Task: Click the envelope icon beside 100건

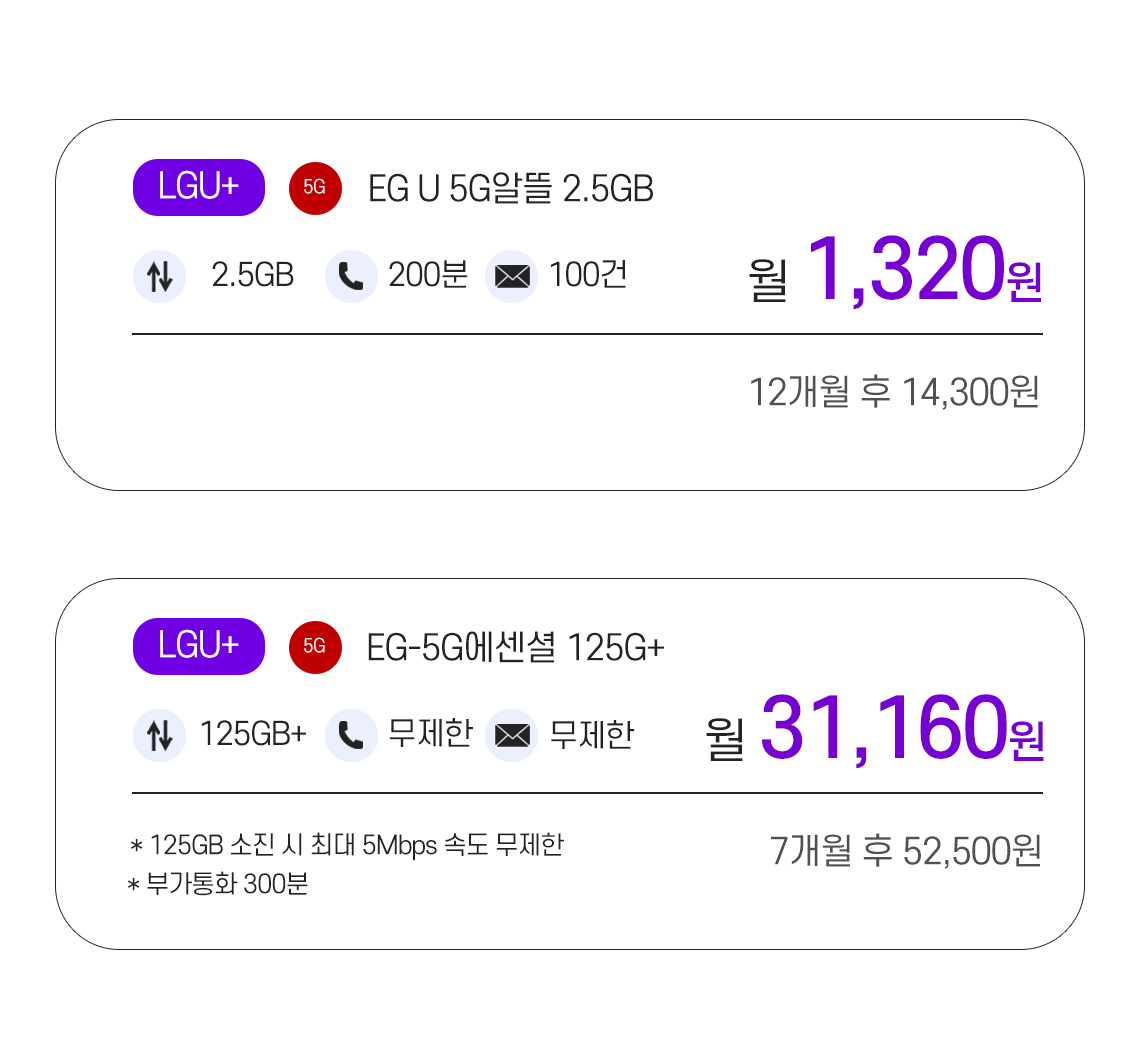Action: coord(511,276)
